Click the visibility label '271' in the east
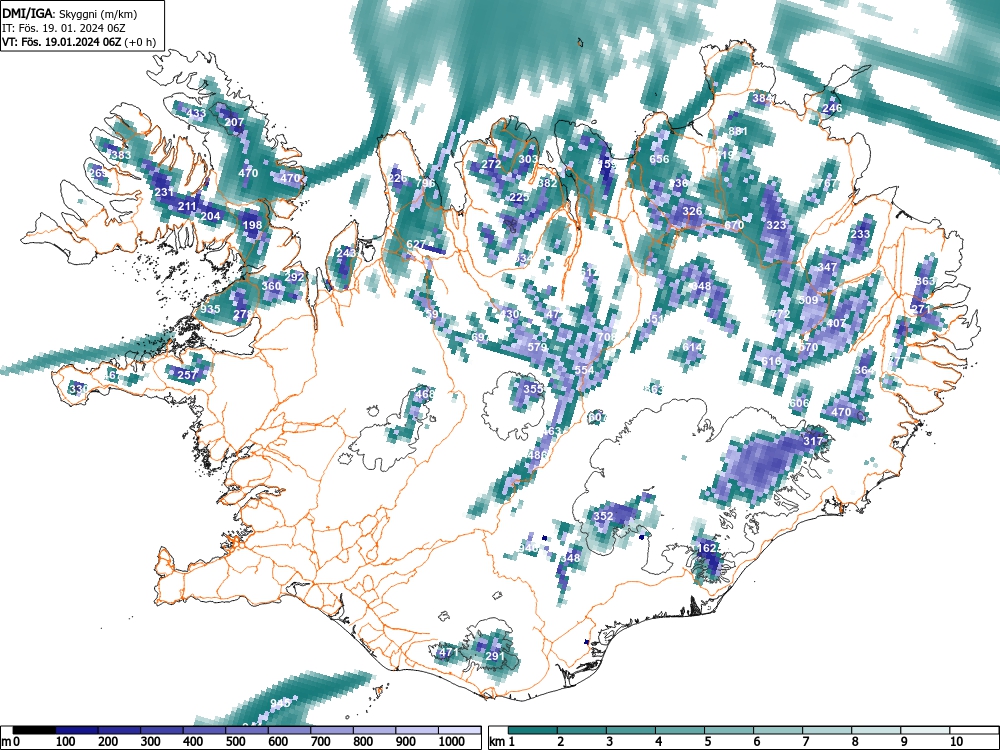Viewport: 1000px width, 750px height. point(922,309)
